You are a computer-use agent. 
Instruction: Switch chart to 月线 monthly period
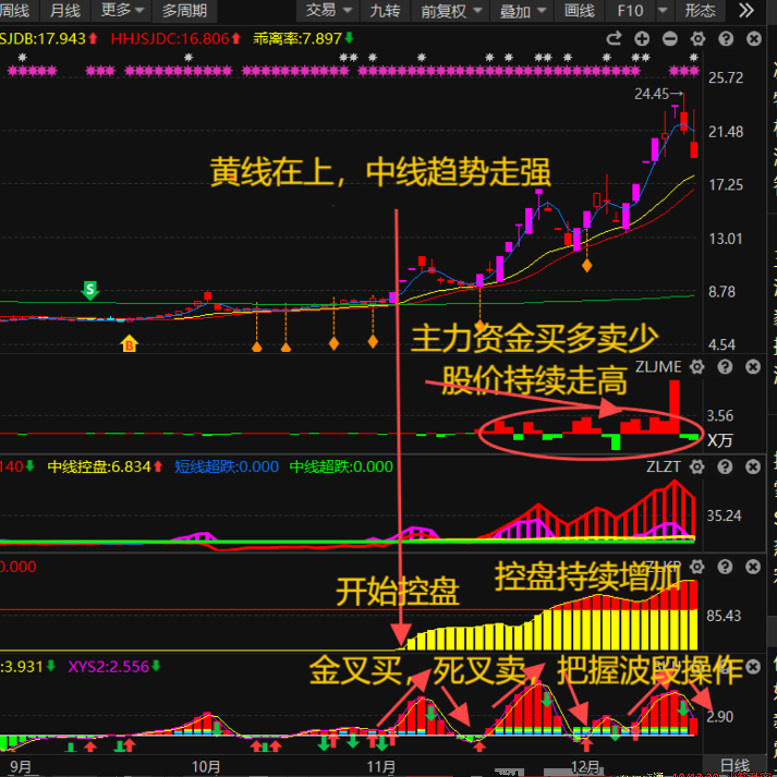tap(65, 10)
